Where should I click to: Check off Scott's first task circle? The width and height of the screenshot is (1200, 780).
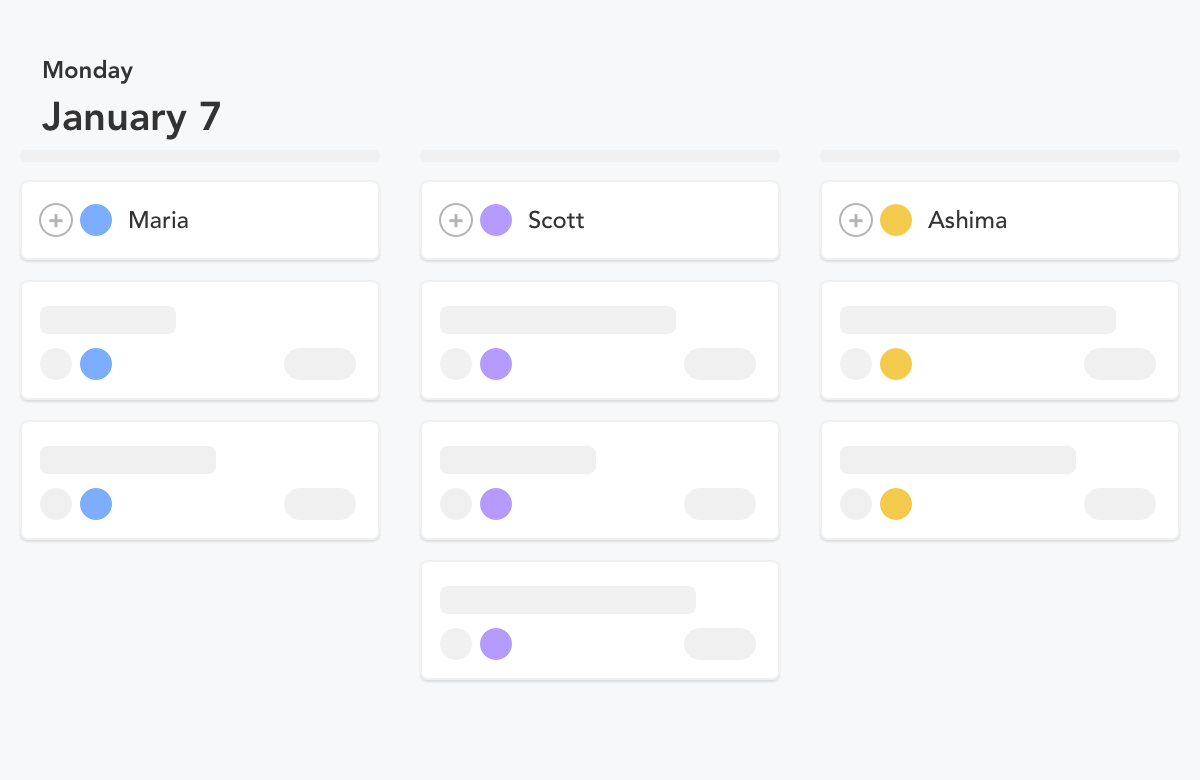point(456,364)
